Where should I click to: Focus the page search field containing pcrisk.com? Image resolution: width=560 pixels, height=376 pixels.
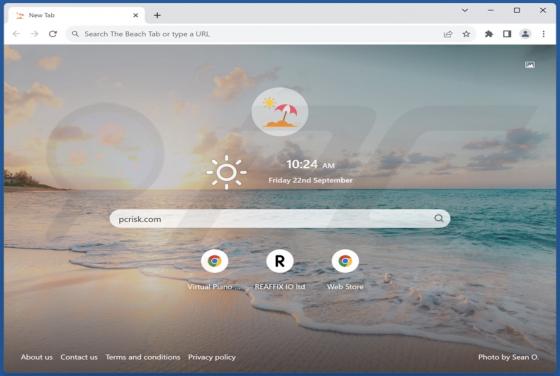280,219
